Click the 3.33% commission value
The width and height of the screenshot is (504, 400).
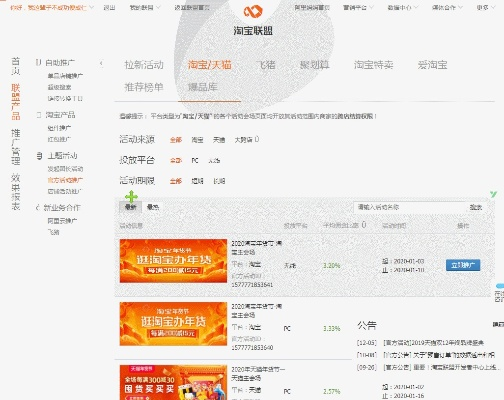coord(331,328)
